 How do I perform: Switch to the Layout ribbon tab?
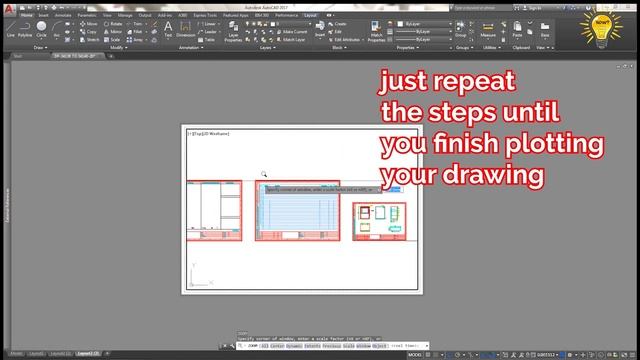tap(310, 16)
